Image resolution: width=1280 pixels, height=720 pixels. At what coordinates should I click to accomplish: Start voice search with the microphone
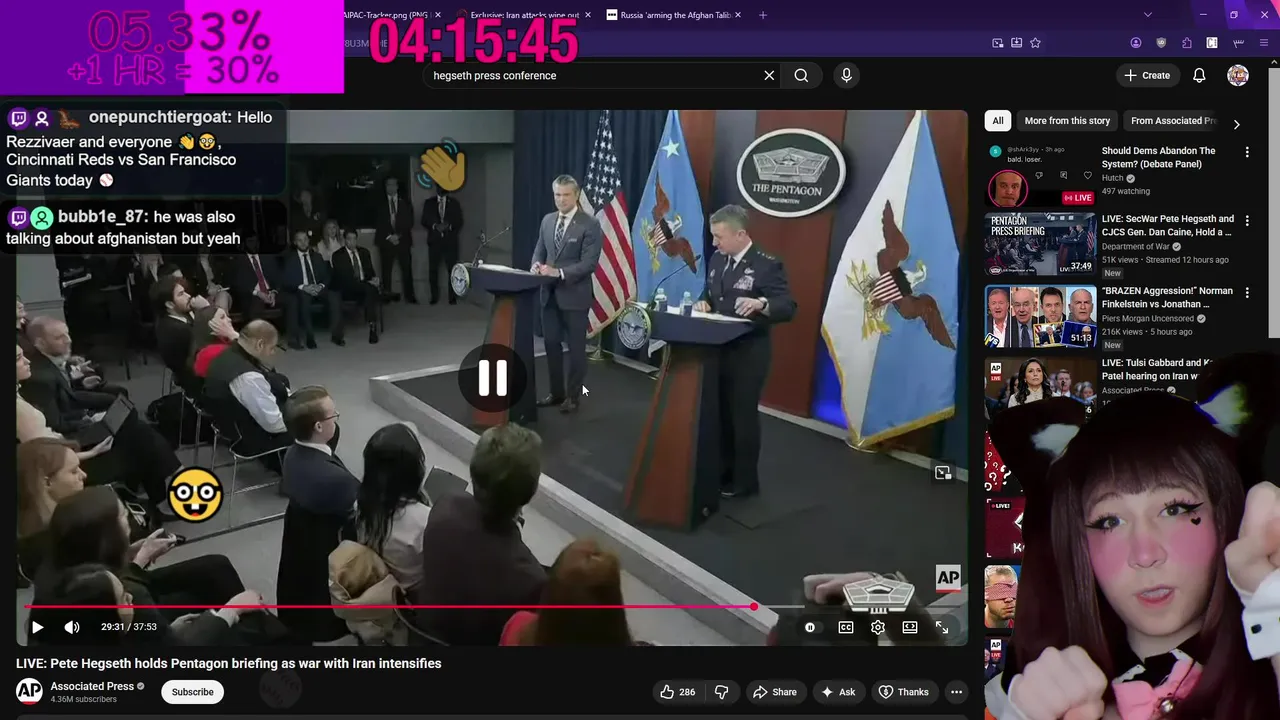pyautogui.click(x=846, y=75)
